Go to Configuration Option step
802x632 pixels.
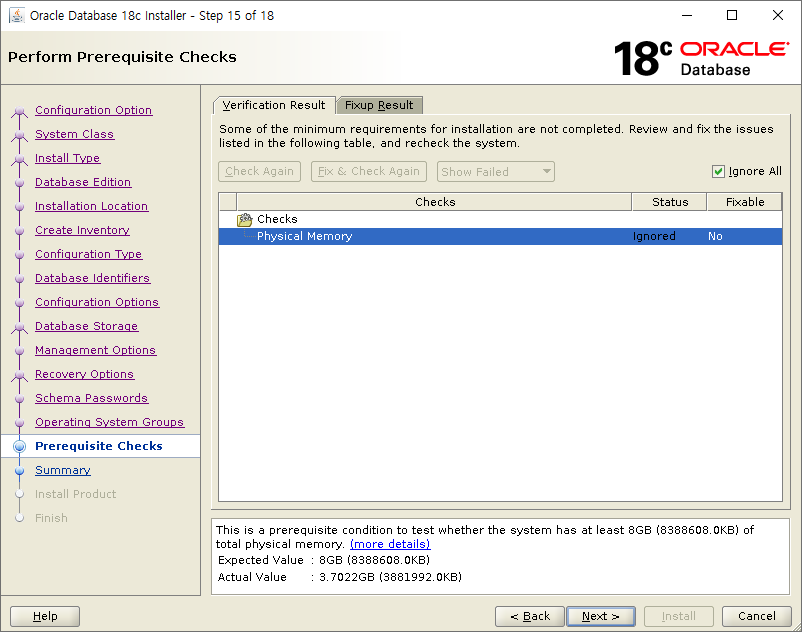coord(94,110)
